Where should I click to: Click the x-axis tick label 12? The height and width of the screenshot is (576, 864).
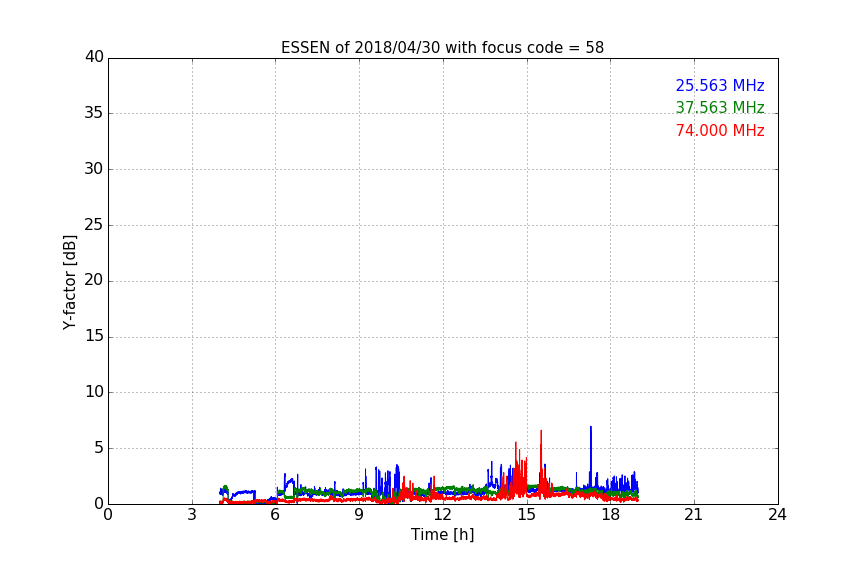pos(442,515)
